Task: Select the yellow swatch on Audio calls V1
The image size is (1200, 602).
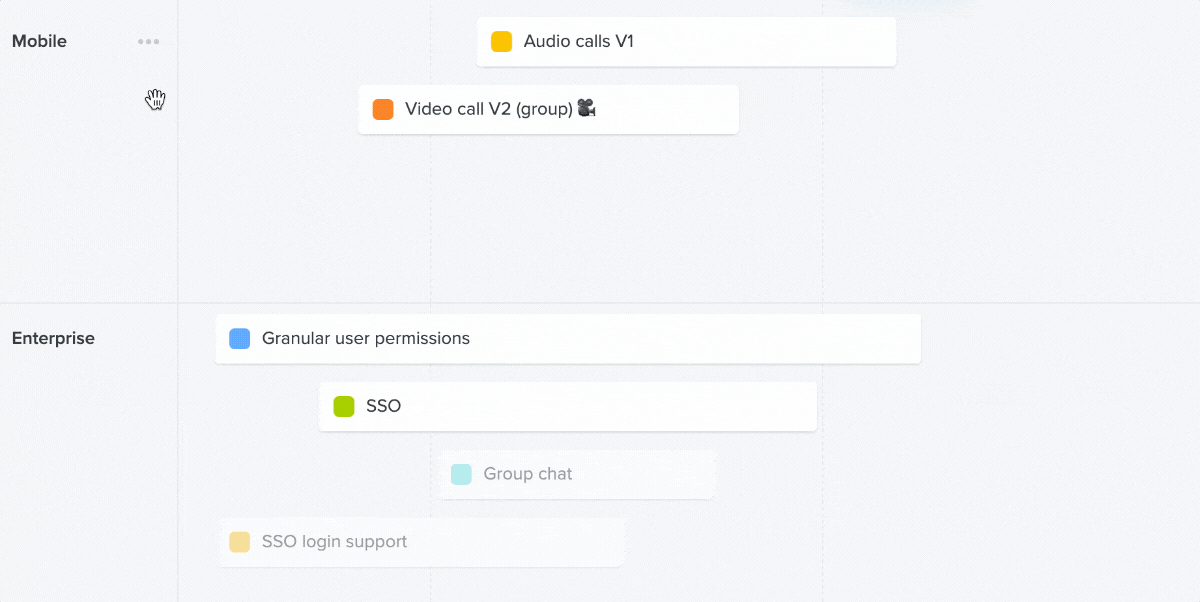Action: (x=502, y=42)
